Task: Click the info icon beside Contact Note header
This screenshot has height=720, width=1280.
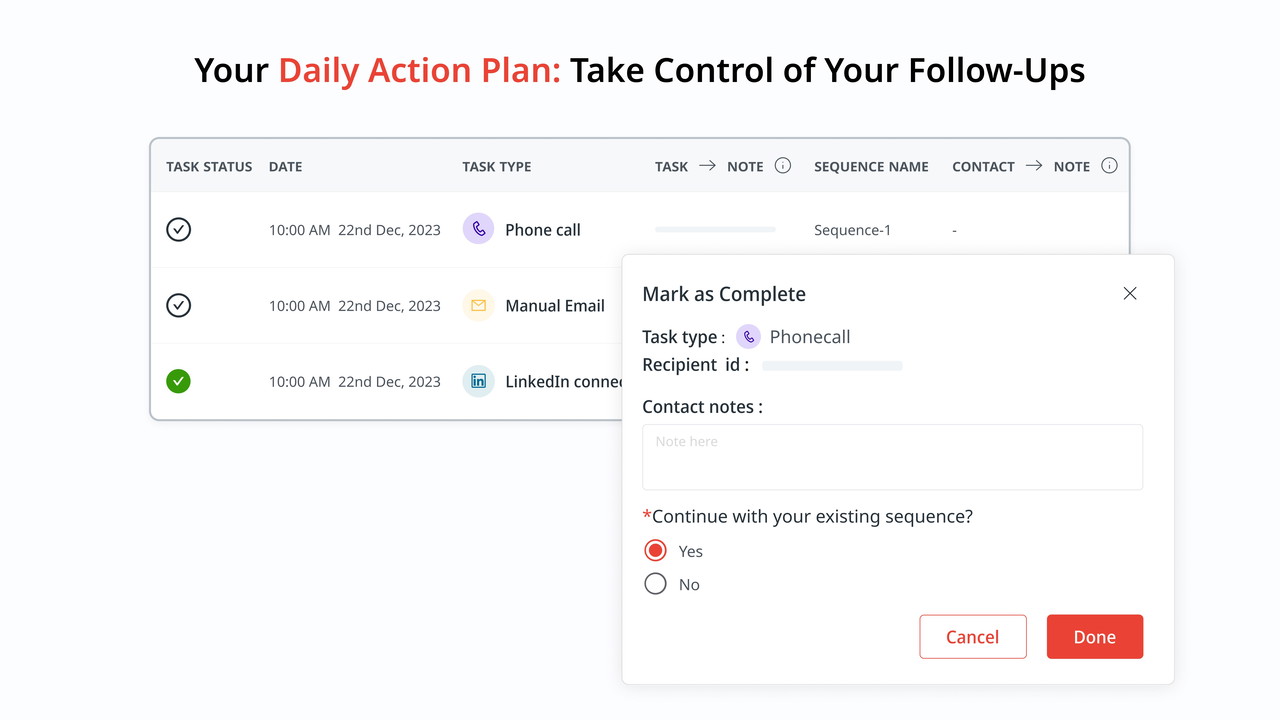Action: pos(1109,166)
